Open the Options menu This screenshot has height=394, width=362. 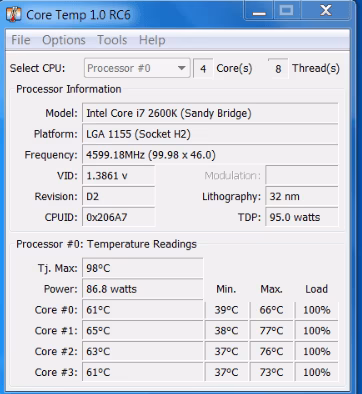64,40
